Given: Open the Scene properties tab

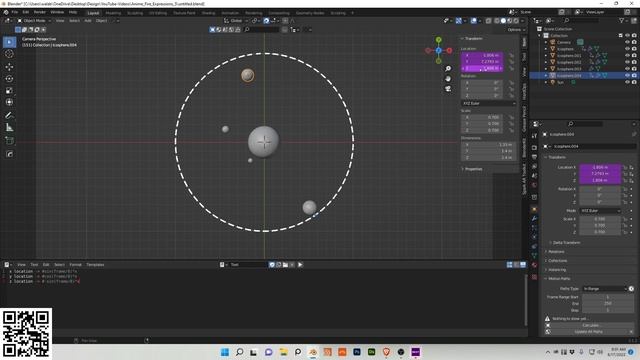Looking at the screenshot, I should point(534,176).
